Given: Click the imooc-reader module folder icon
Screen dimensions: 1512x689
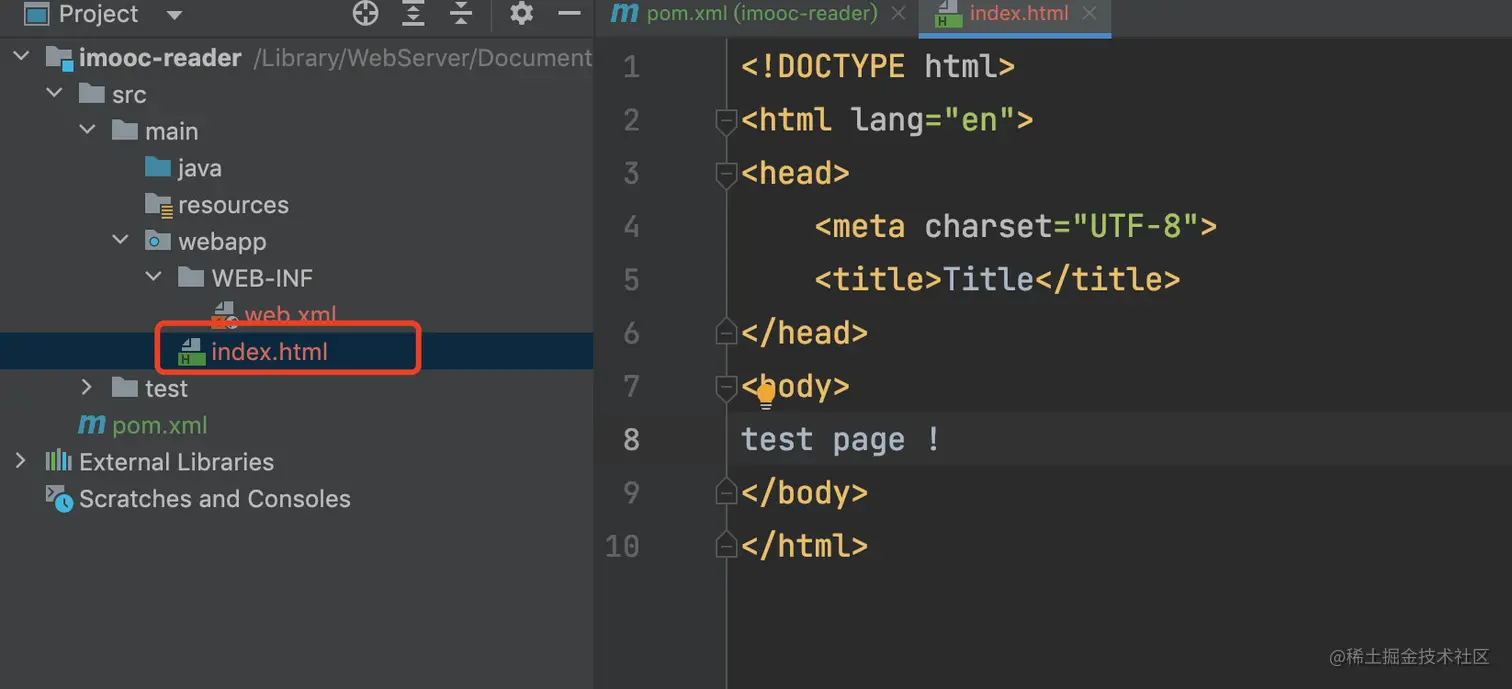Looking at the screenshot, I should tap(60, 58).
